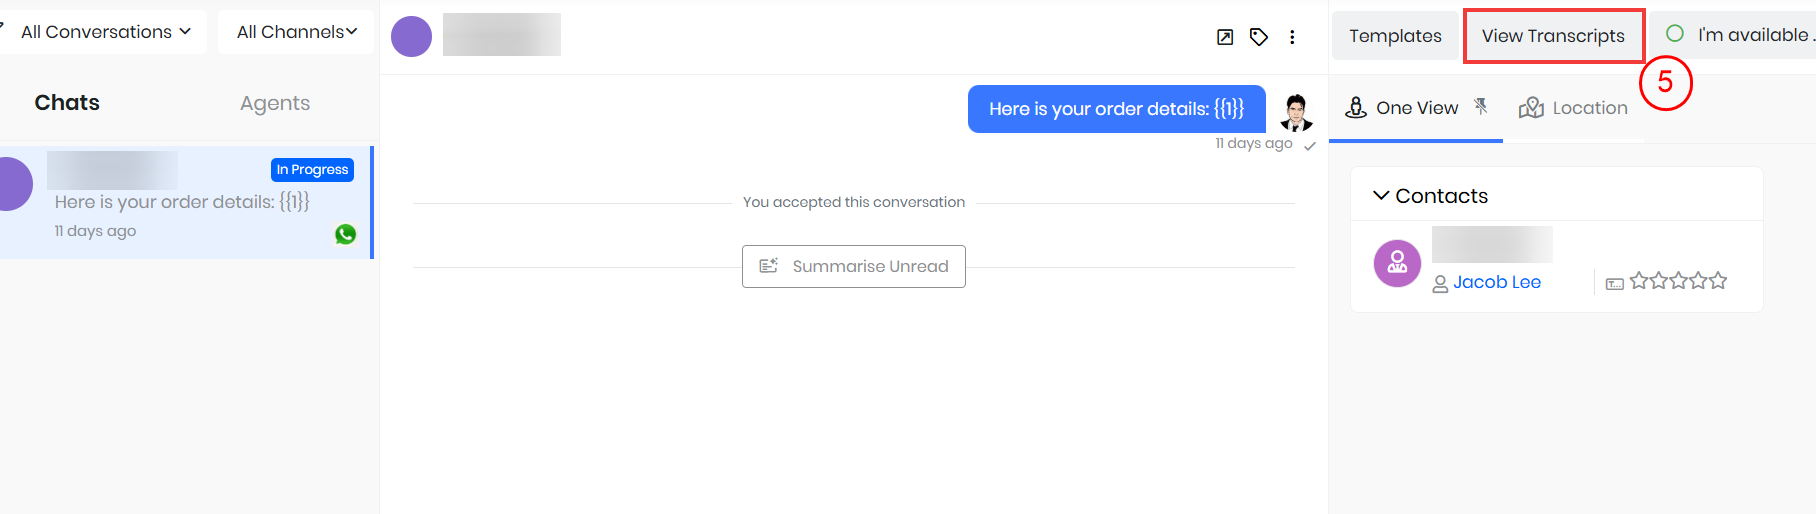Click the contact card icon near stars
This screenshot has width=1816, height=514.
tap(1614, 284)
